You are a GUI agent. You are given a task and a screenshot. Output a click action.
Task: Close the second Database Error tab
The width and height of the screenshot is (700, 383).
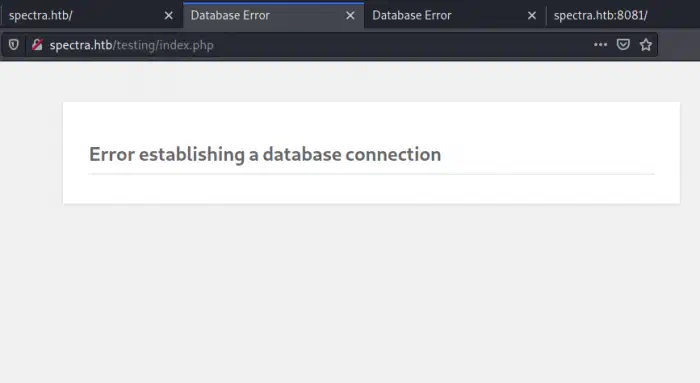pos(532,16)
